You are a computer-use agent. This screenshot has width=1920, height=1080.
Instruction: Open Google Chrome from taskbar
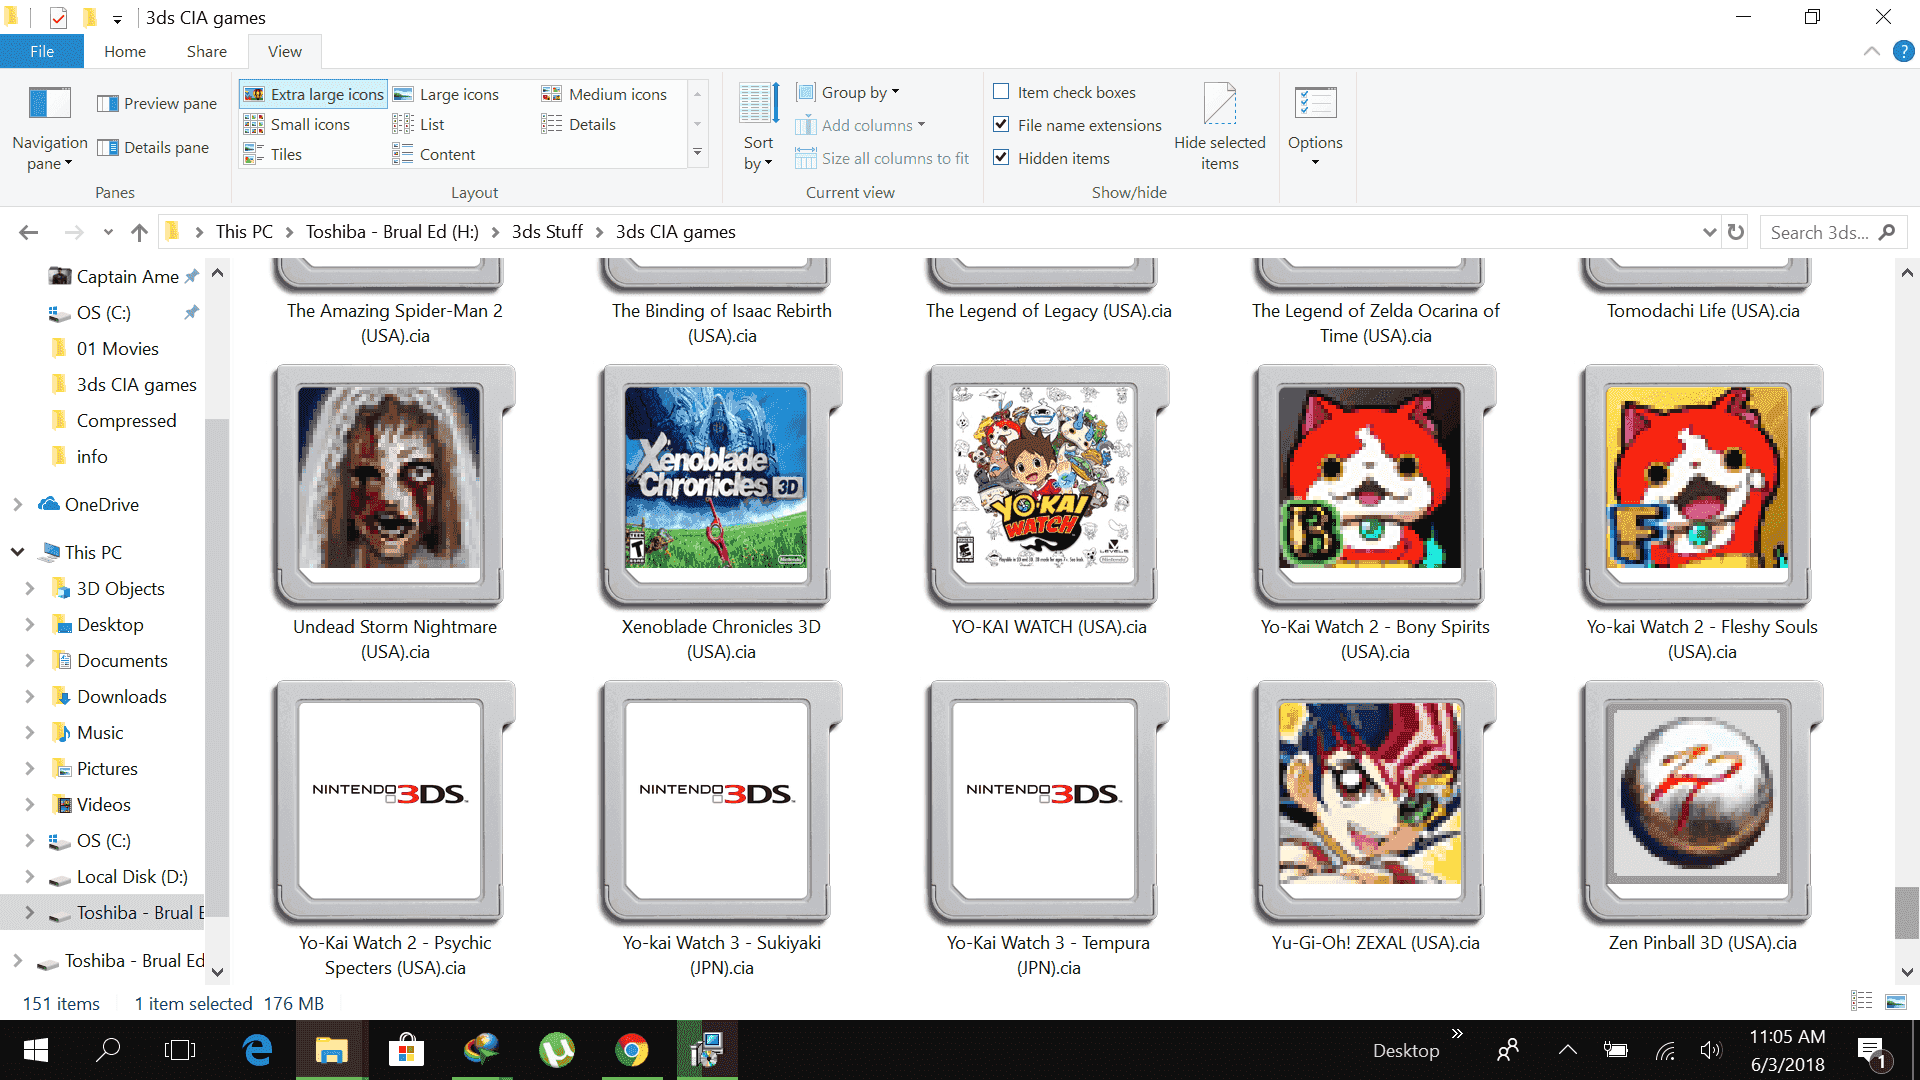point(631,1050)
